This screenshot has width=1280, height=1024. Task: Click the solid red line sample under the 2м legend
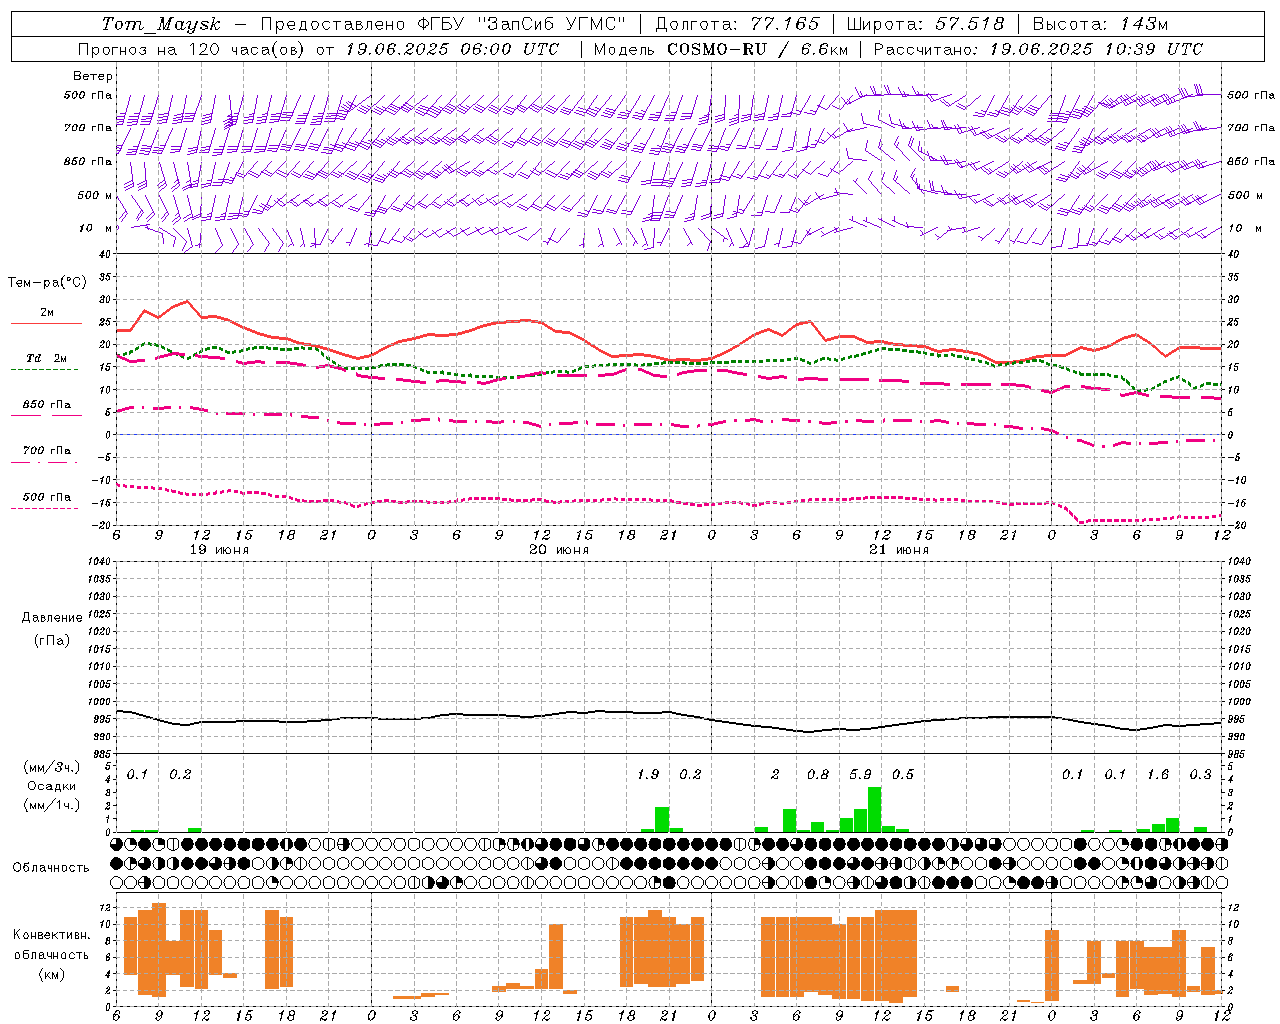tap(46, 323)
